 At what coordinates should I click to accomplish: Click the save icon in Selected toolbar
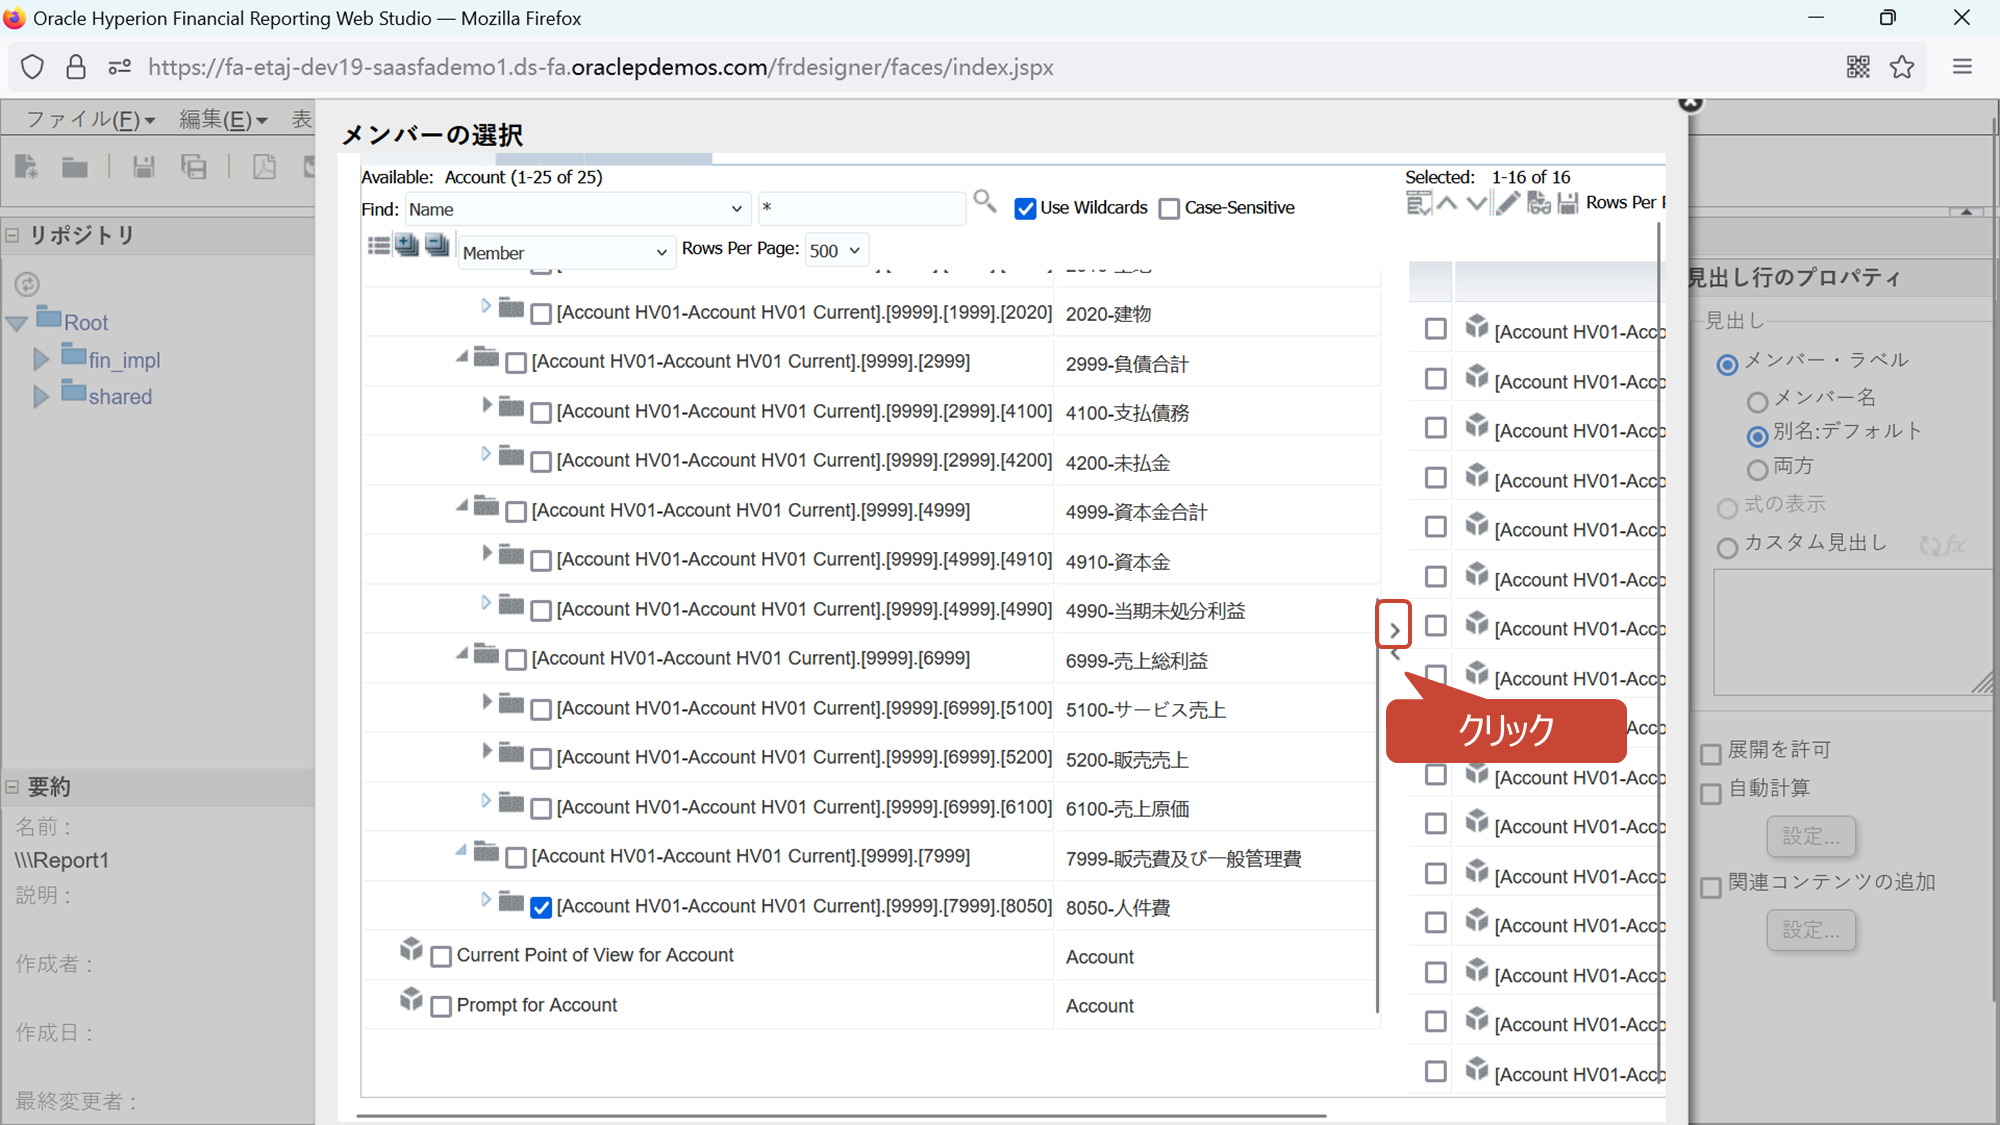(x=1568, y=203)
